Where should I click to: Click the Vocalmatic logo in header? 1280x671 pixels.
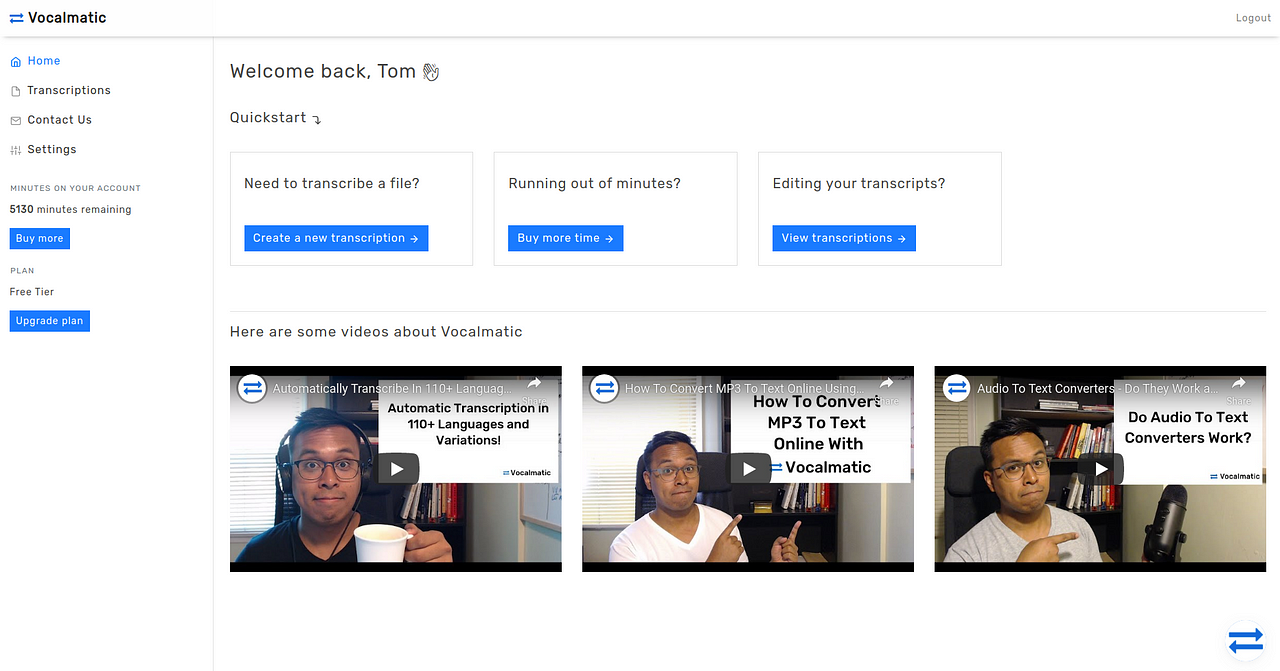coord(16,18)
